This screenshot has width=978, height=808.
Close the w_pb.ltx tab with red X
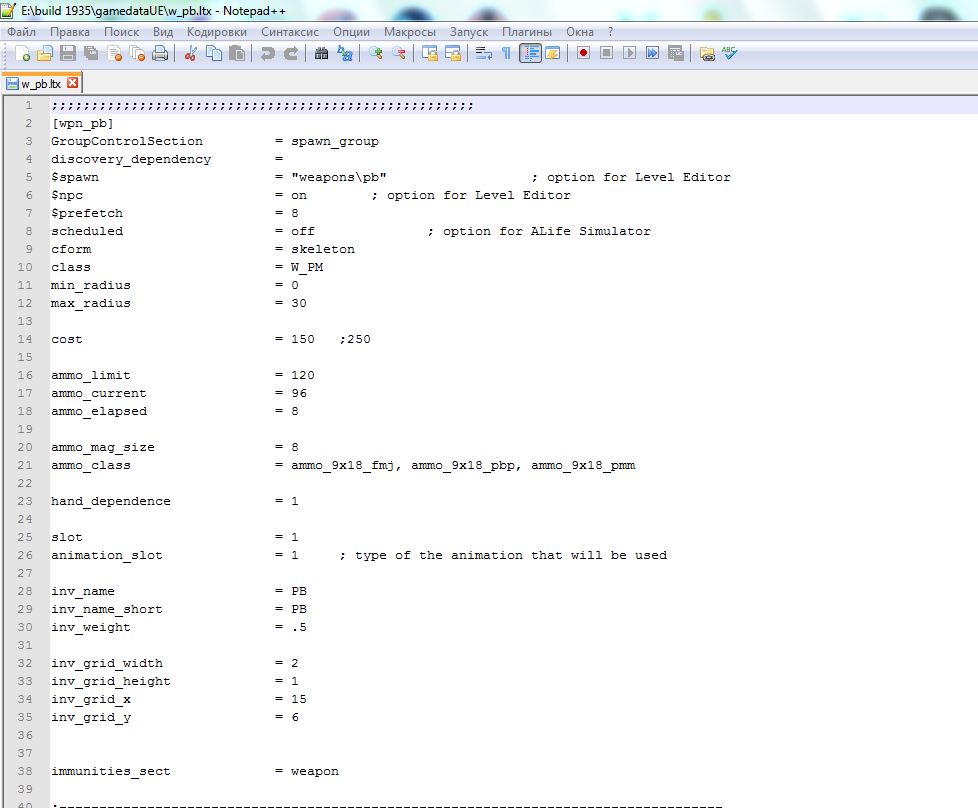[72, 84]
